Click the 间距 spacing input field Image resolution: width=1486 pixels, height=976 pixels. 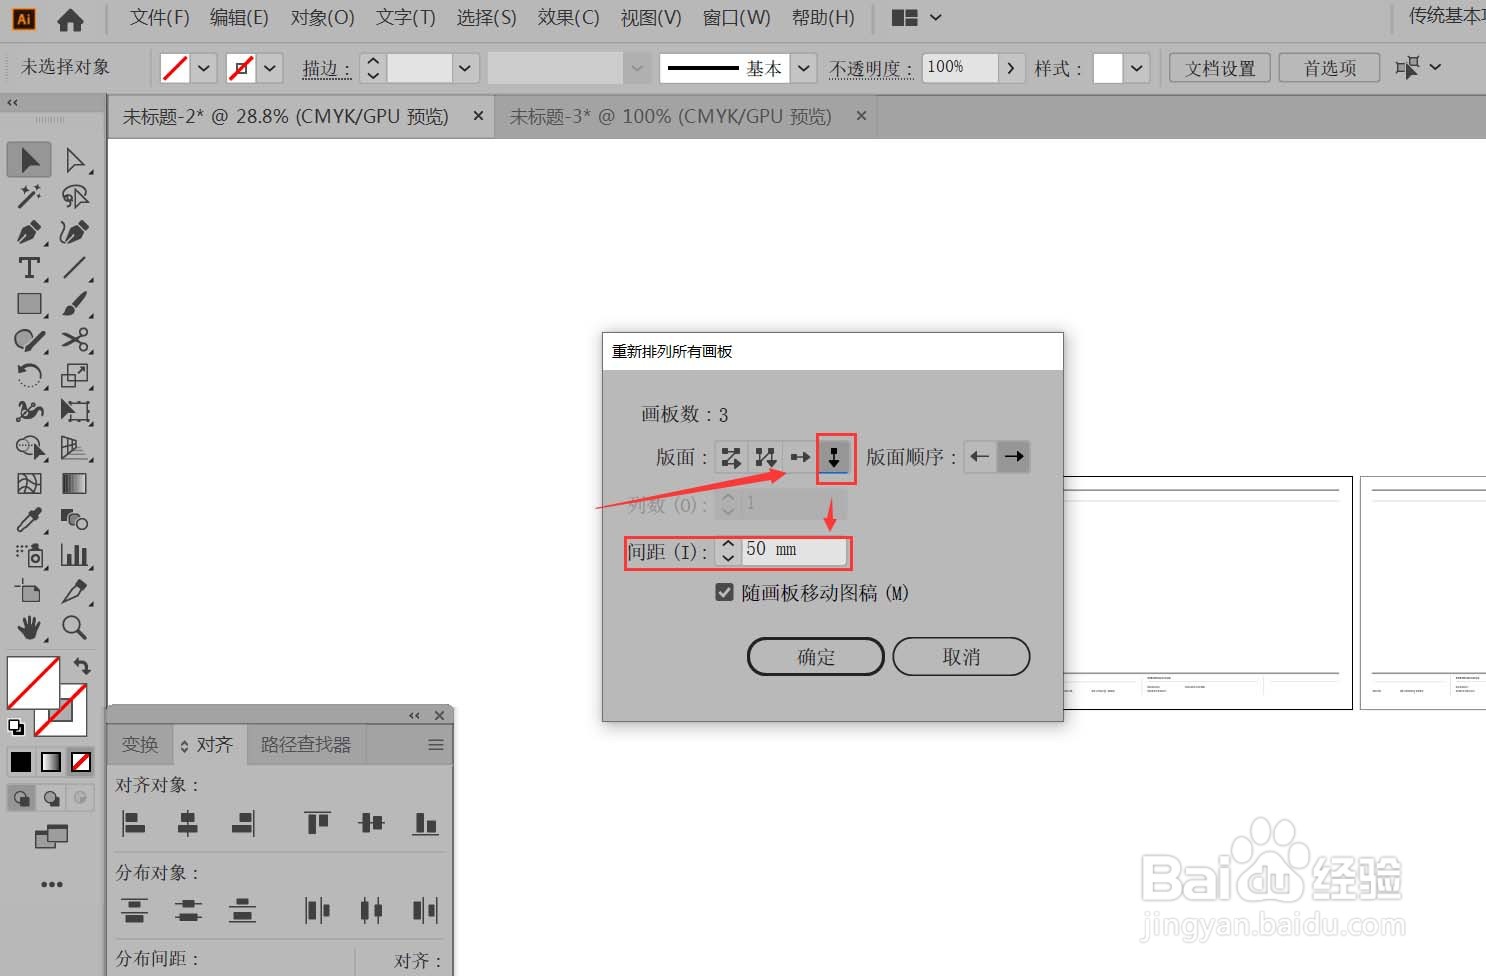794,551
